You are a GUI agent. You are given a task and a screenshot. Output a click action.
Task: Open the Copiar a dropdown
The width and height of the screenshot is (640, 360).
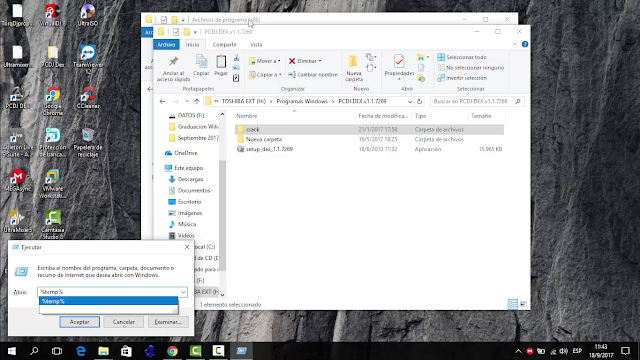[265, 75]
